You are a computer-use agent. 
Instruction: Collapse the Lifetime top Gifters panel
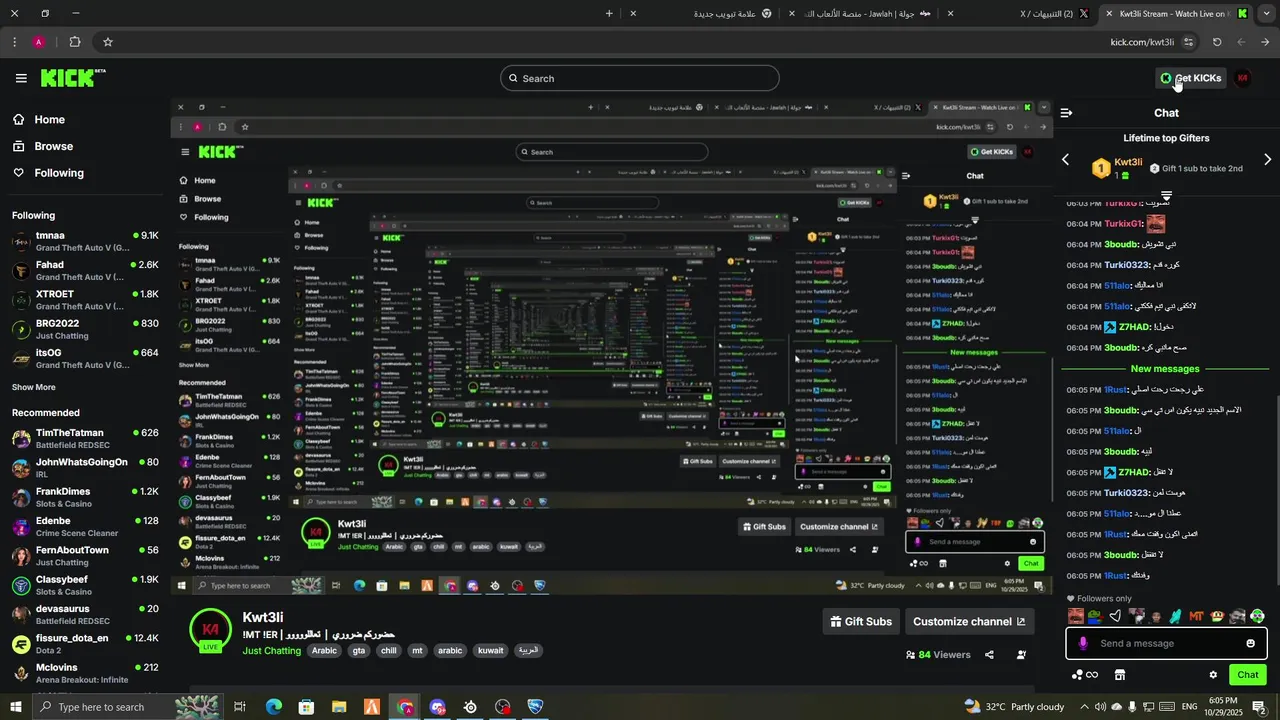click(x=1166, y=194)
